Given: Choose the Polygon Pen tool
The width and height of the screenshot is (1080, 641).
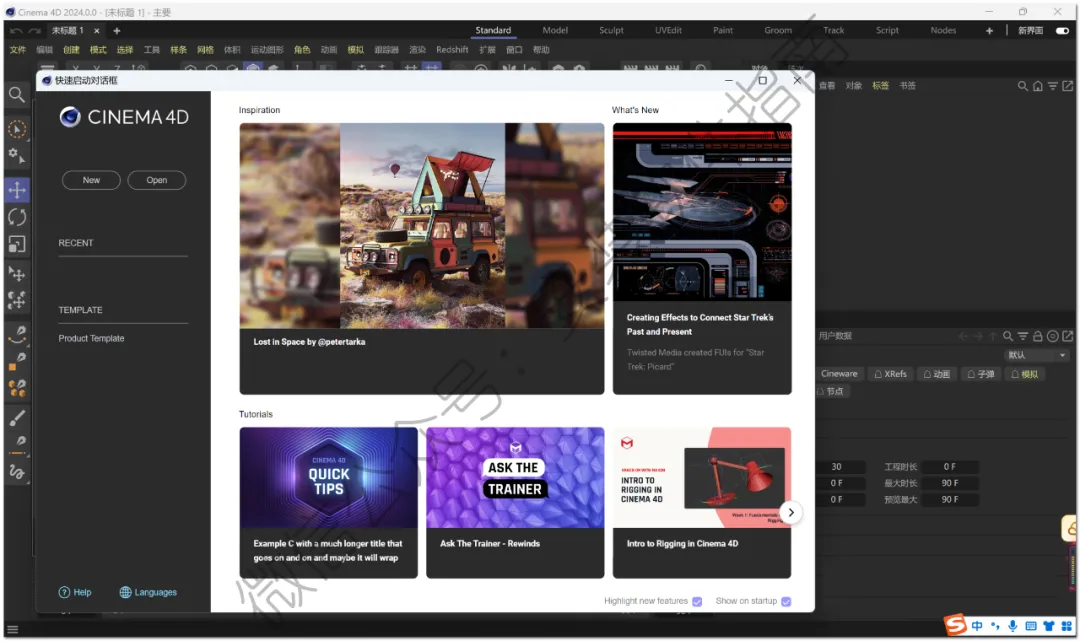Looking at the screenshot, I should point(17,361).
